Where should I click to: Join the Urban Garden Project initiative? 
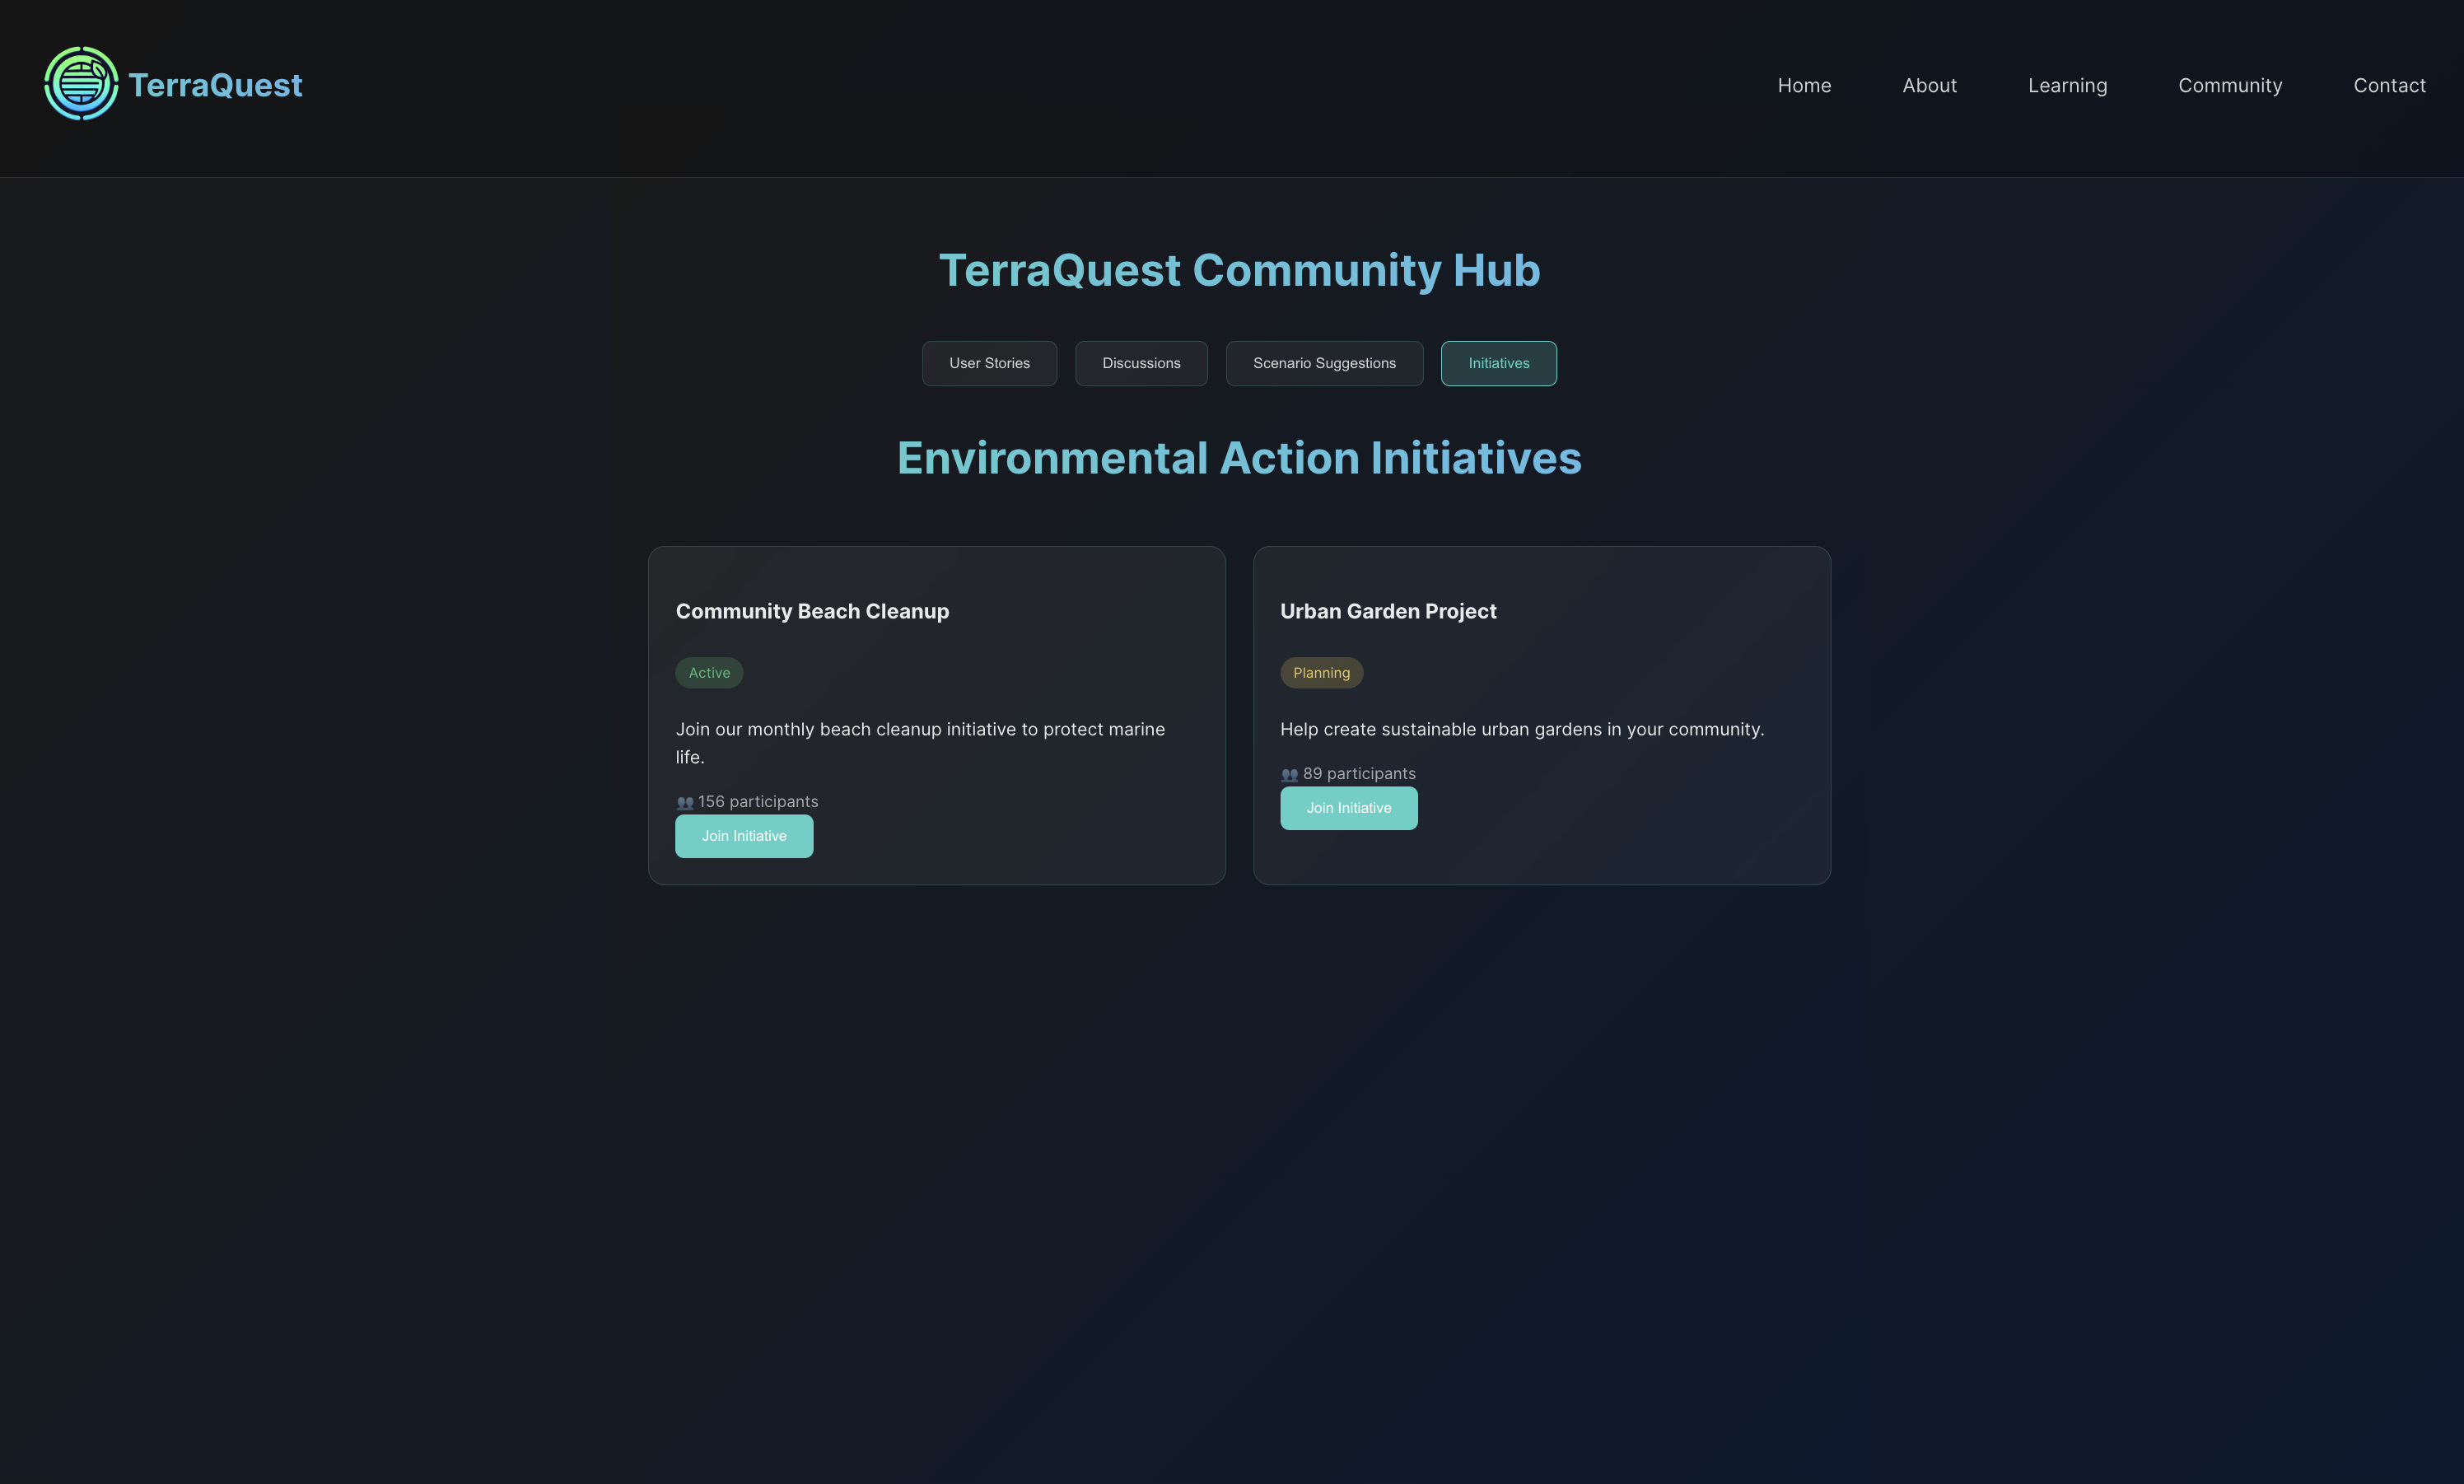[1347, 808]
